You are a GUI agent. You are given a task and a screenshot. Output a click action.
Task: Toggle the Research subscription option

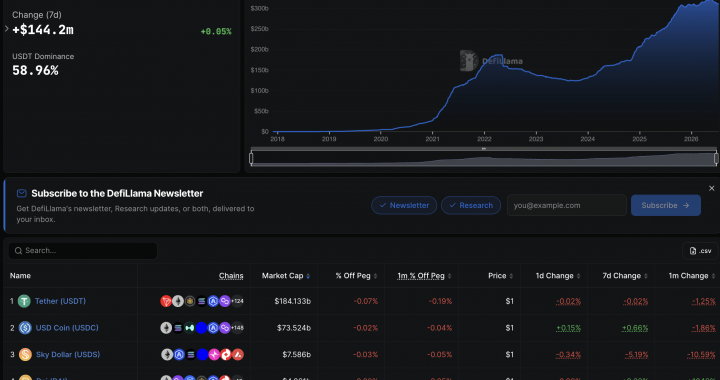click(471, 205)
